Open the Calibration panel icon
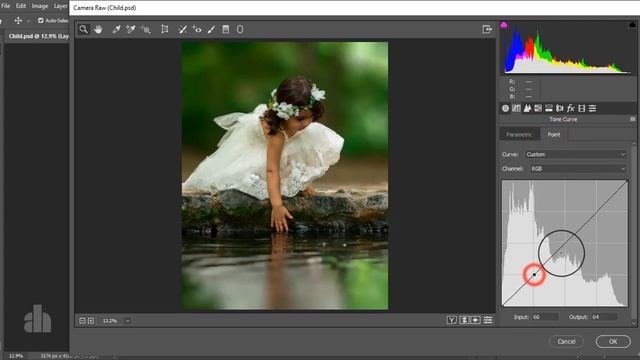This screenshot has width=640, height=360. [x=582, y=108]
